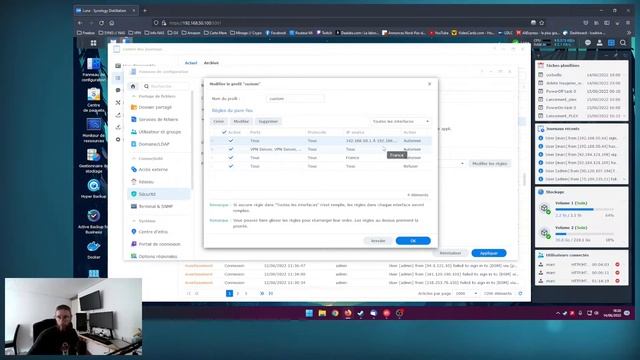Open Active Backup for Business icon

[93, 221]
